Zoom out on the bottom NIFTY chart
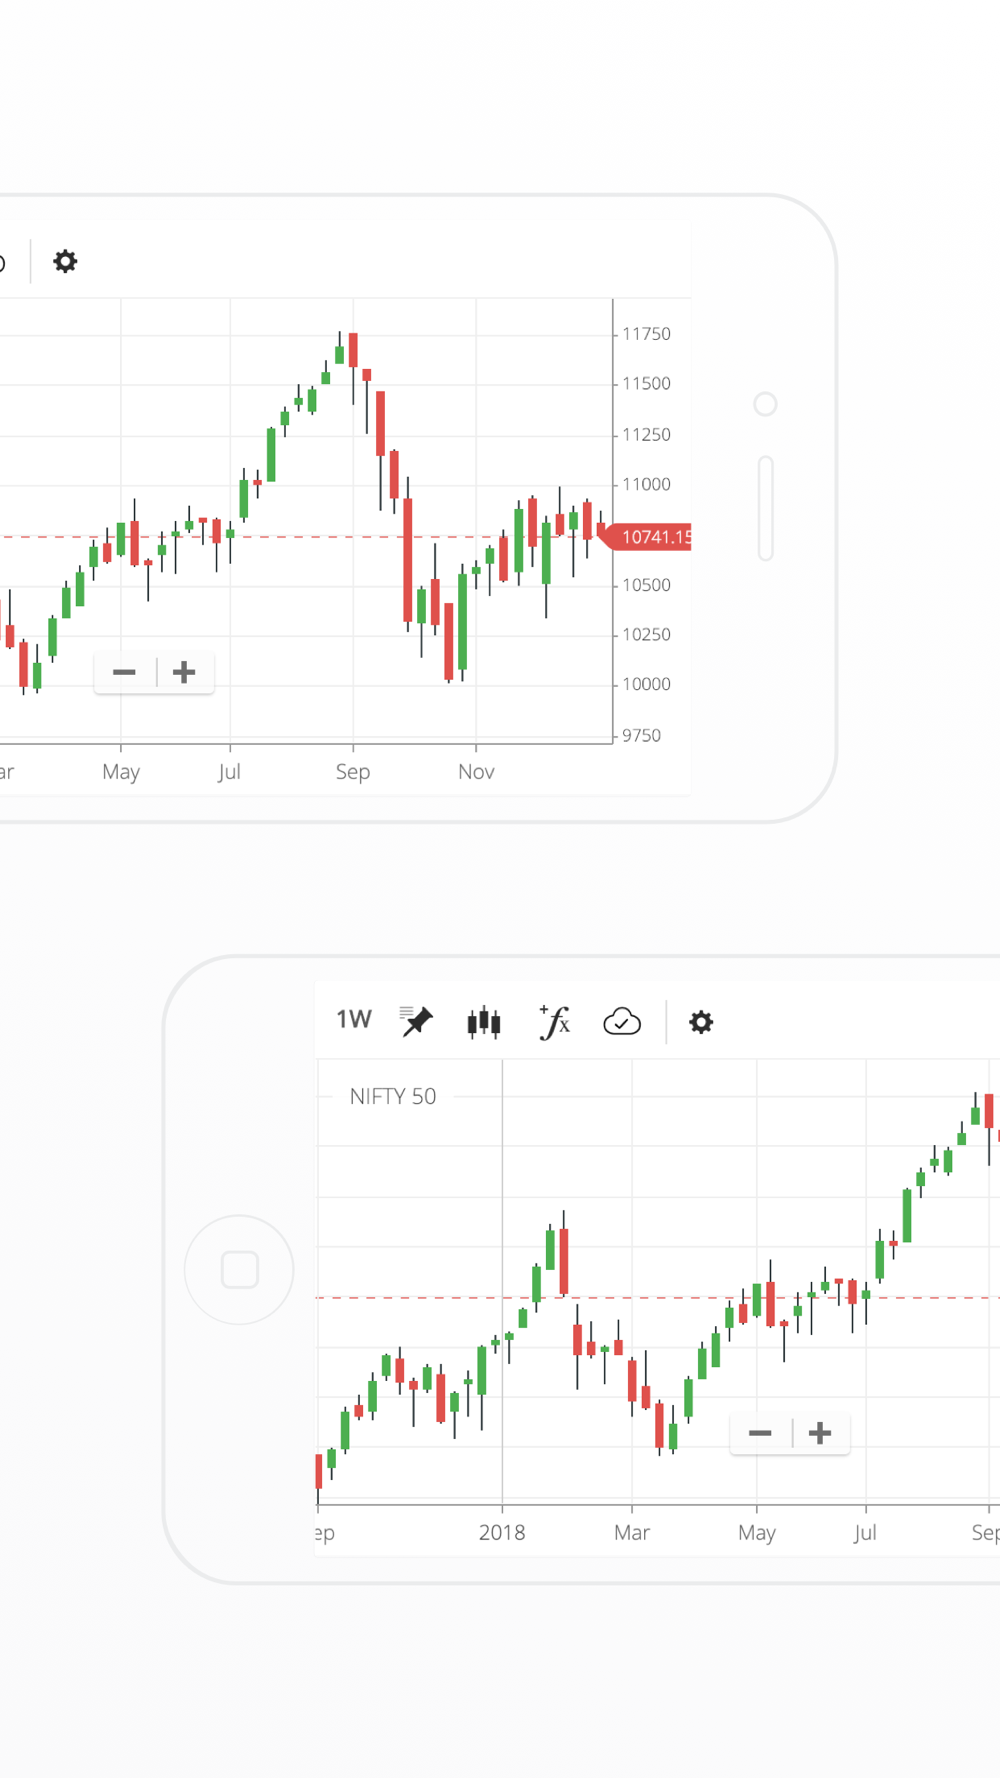1000x1778 pixels. coord(760,1434)
